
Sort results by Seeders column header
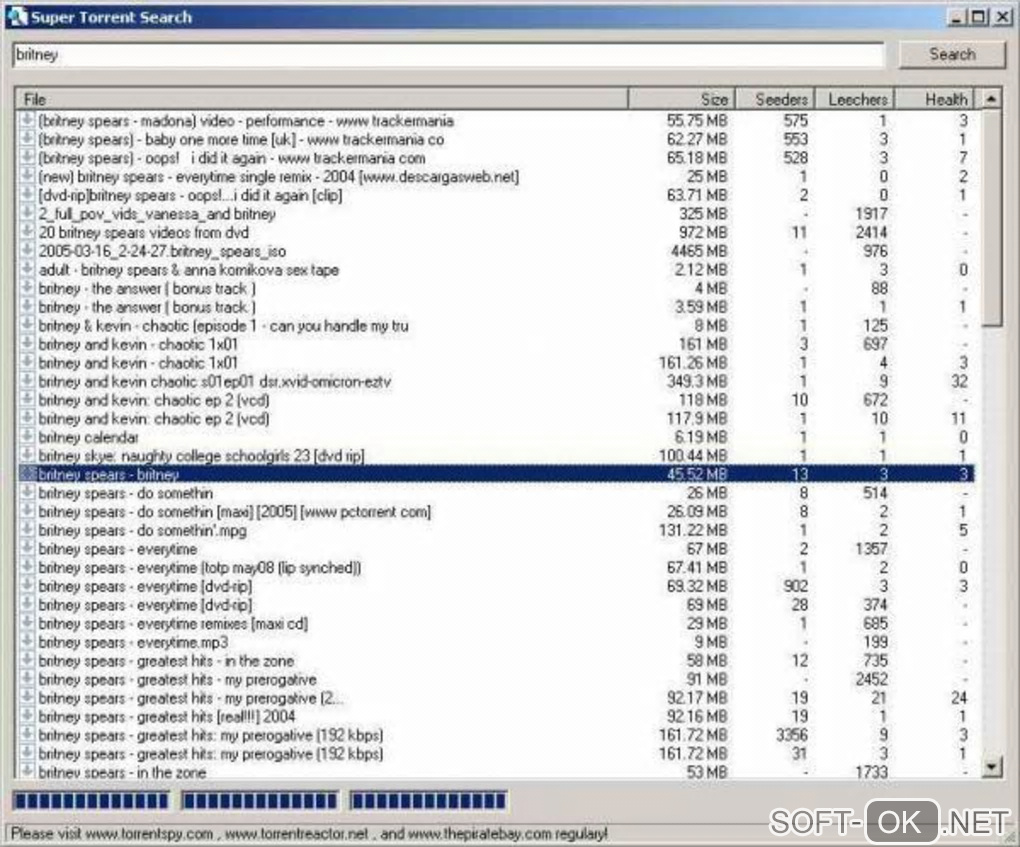tap(775, 100)
